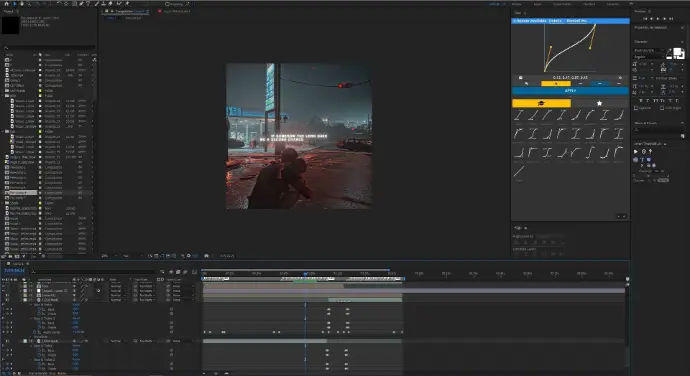Click the timeline zoom slider at bottom
Viewport: 690px width, 376px height.
pos(216,373)
